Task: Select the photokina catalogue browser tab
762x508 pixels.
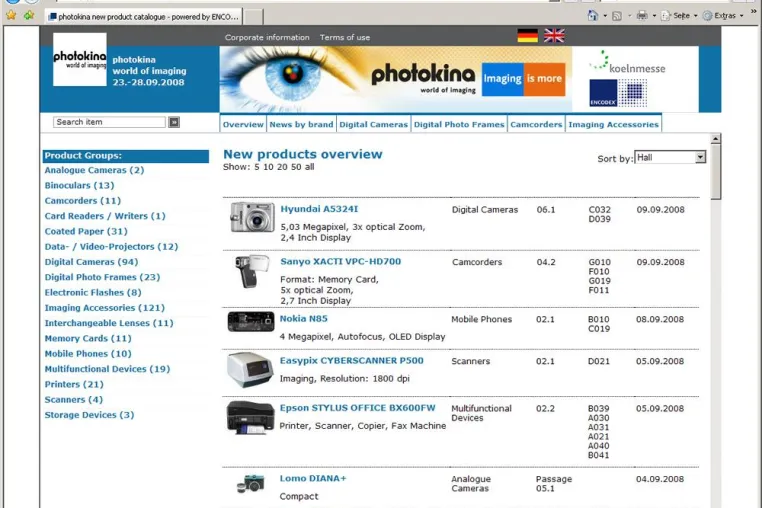Action: (x=144, y=17)
